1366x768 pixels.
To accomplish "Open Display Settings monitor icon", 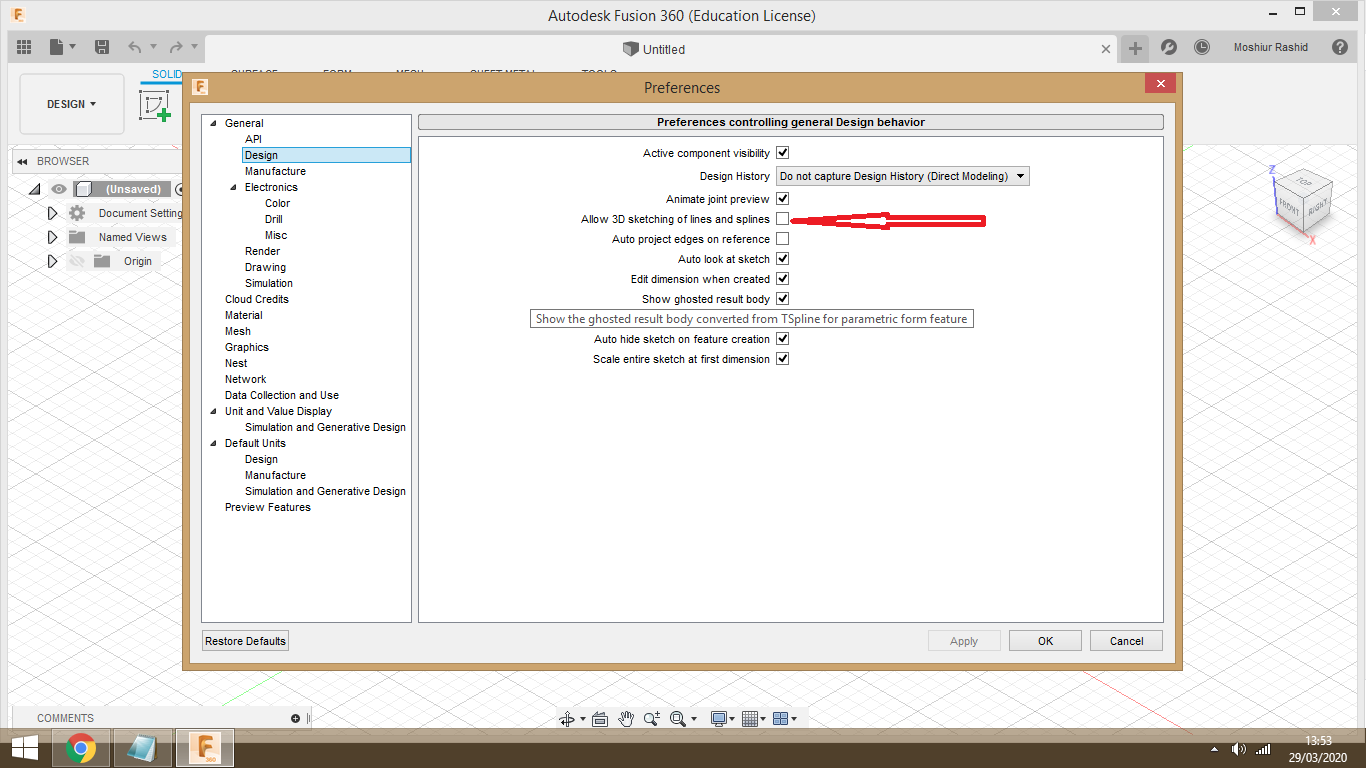I will (x=718, y=718).
